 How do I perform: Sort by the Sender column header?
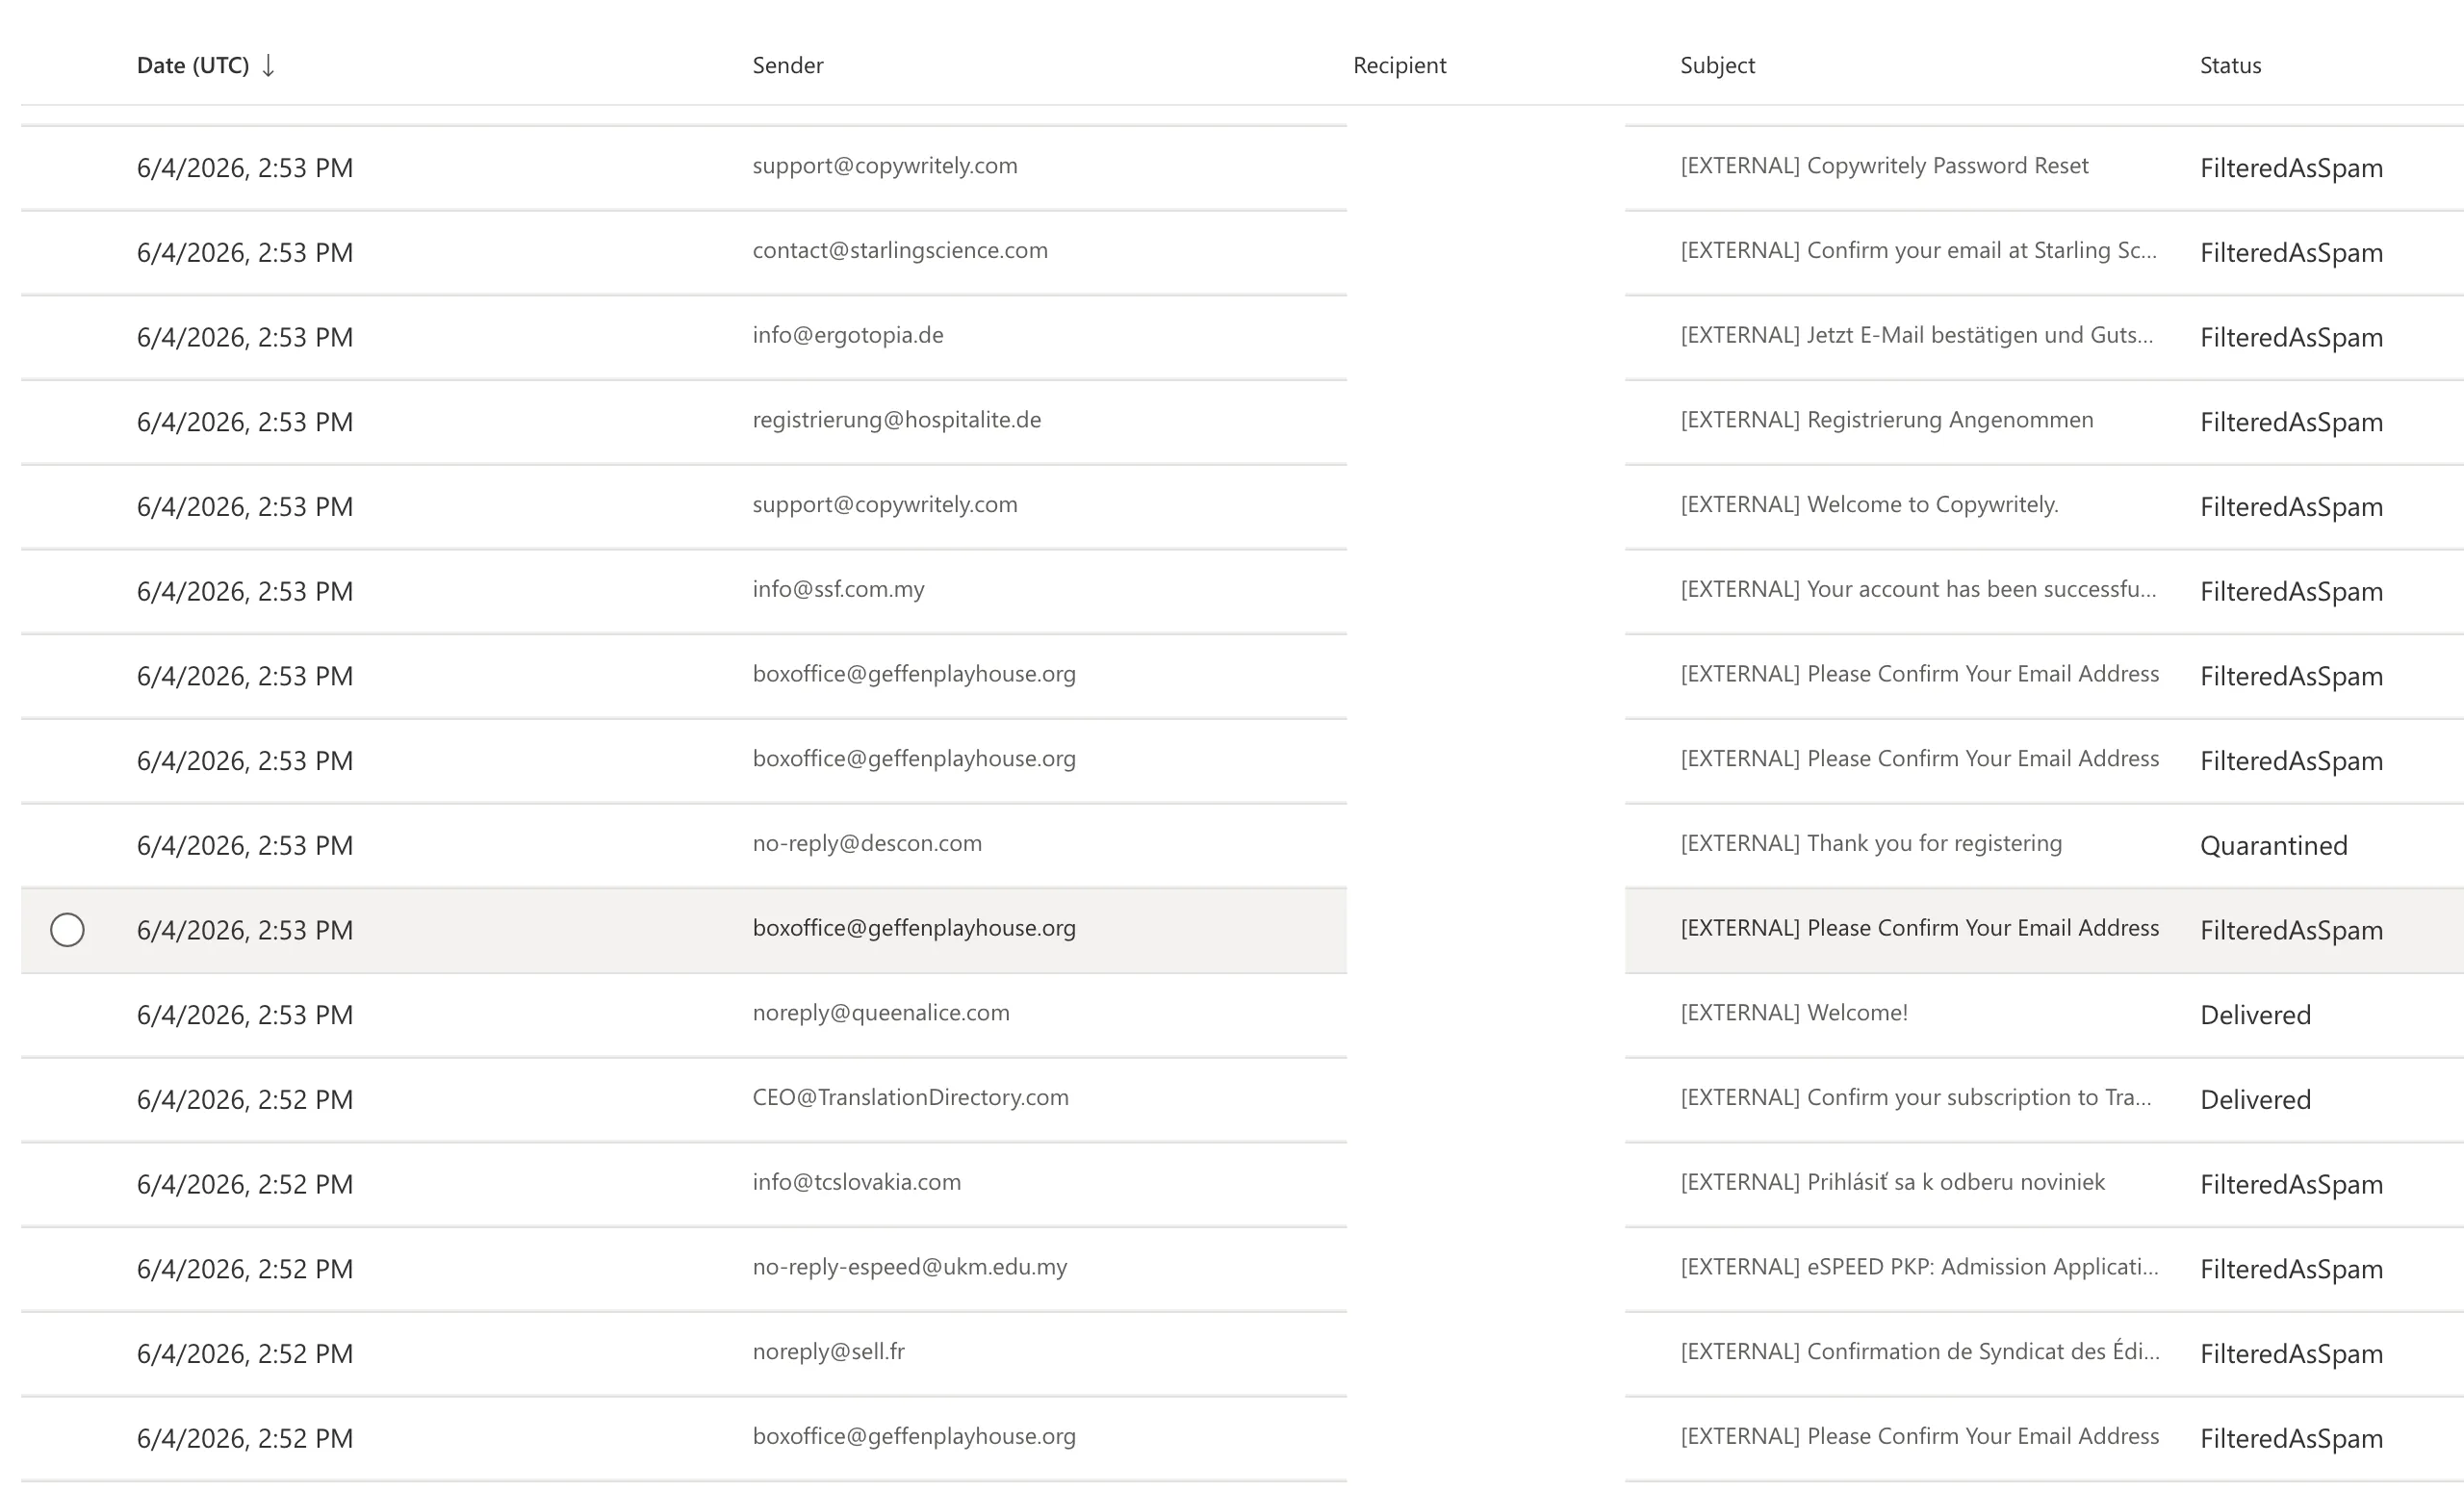788,66
